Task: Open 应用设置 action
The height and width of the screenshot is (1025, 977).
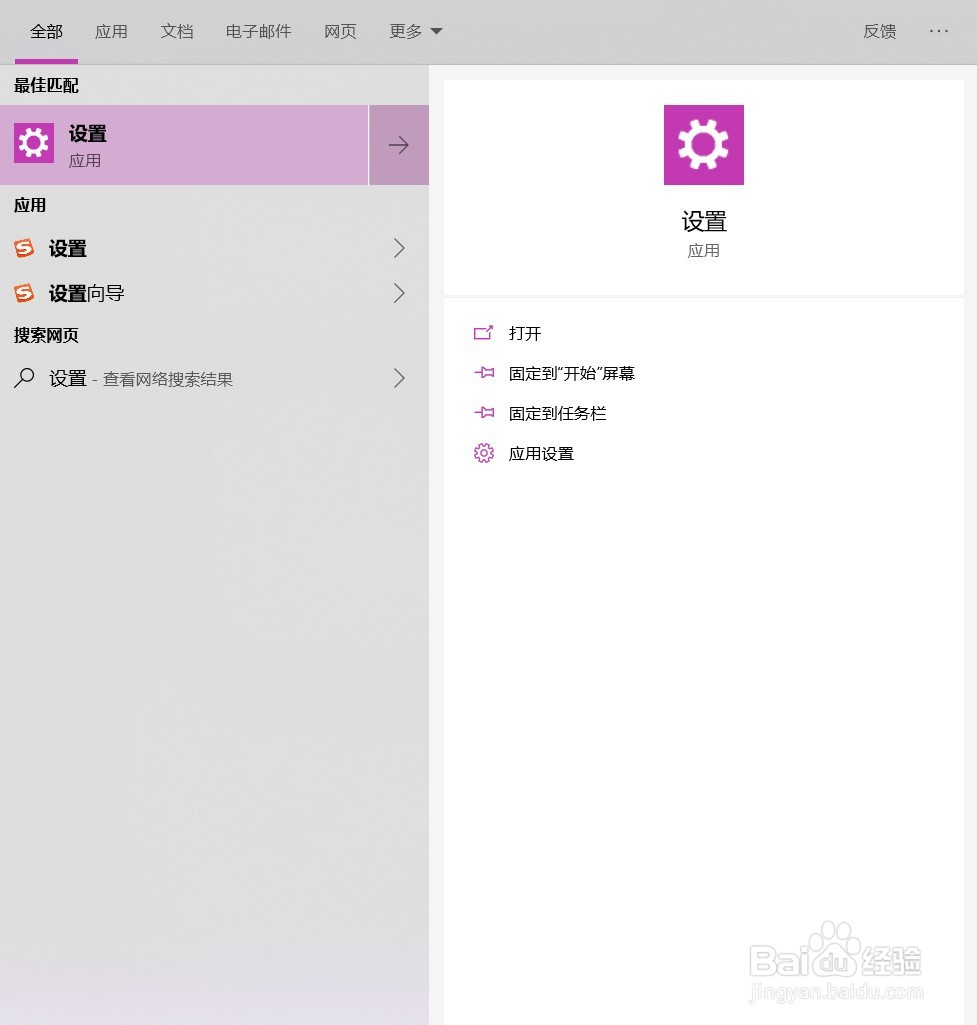Action: point(541,454)
